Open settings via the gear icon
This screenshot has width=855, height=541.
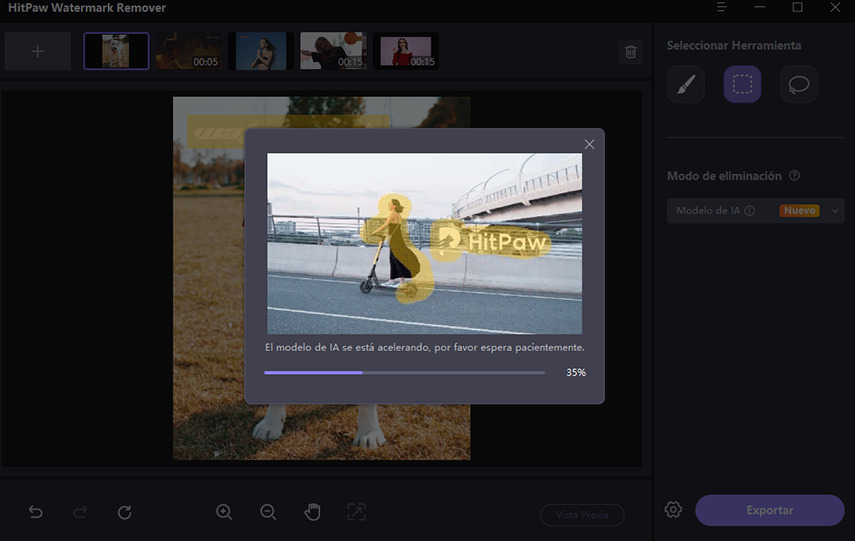673,509
